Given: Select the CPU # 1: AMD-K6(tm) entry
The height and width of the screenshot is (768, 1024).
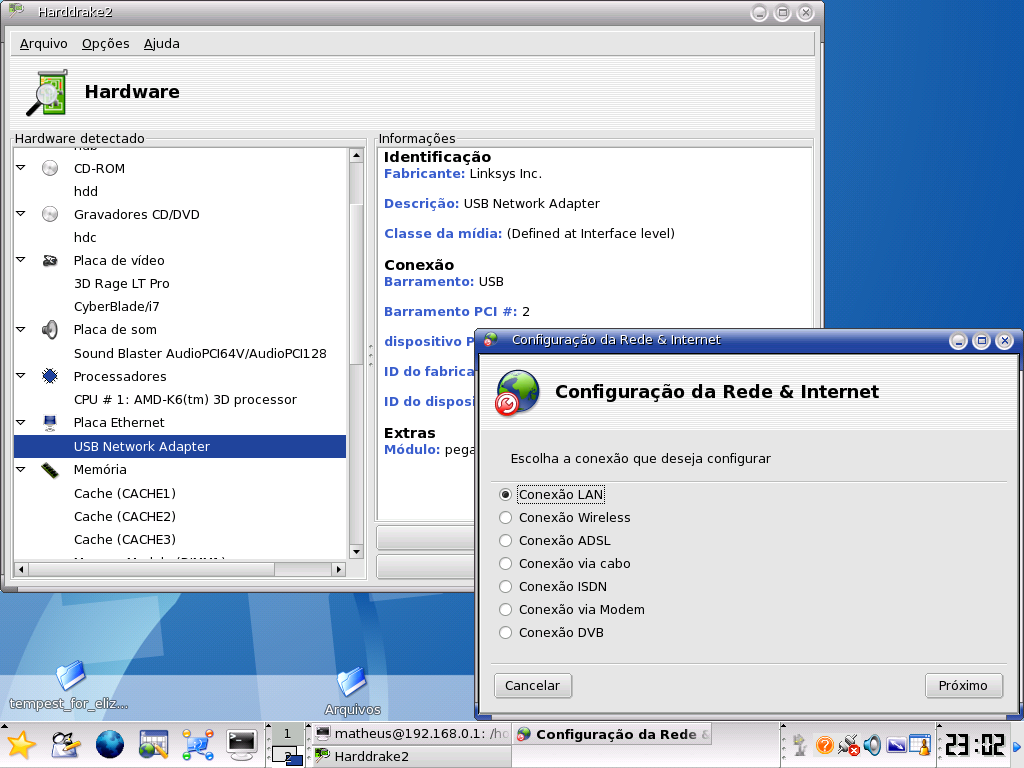Looking at the screenshot, I should tap(185, 400).
